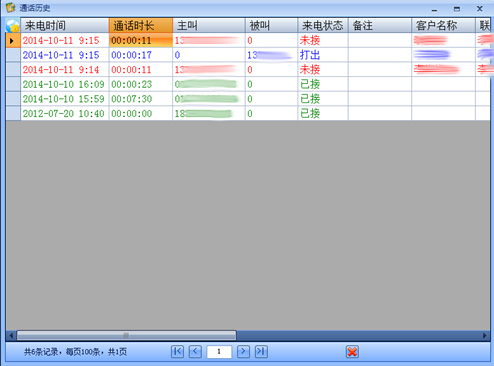Select the cell 2014-10-10 15:59
The height and width of the screenshot is (366, 494).
[x=65, y=99]
